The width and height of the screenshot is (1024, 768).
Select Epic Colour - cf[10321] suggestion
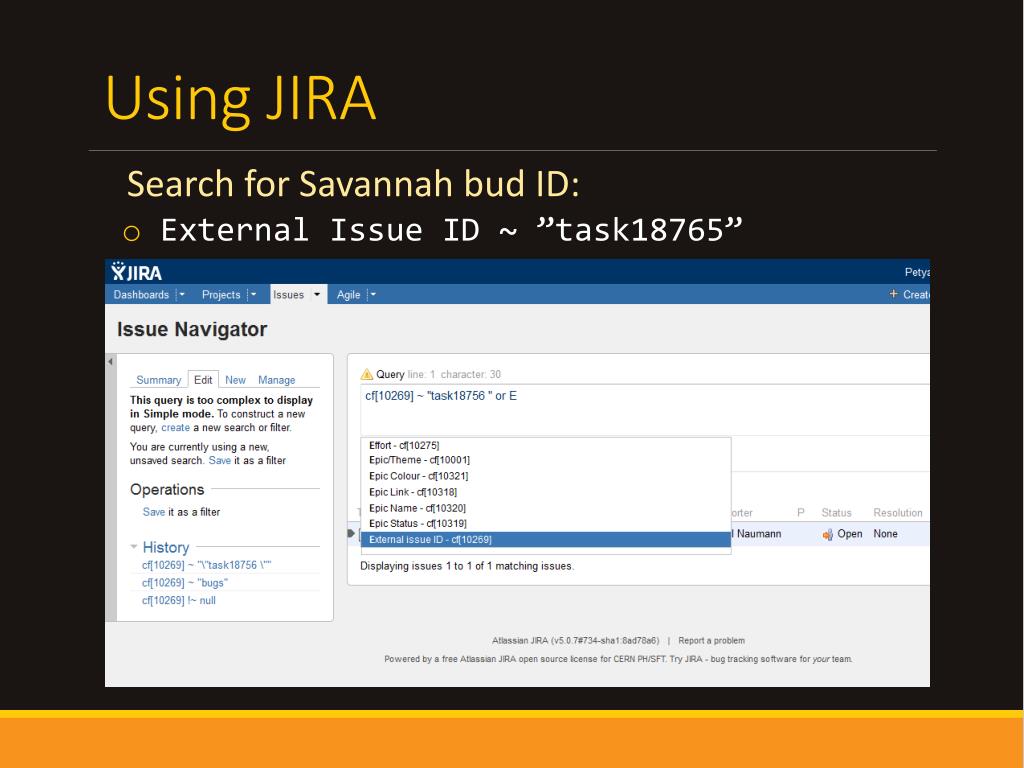pyautogui.click(x=545, y=476)
